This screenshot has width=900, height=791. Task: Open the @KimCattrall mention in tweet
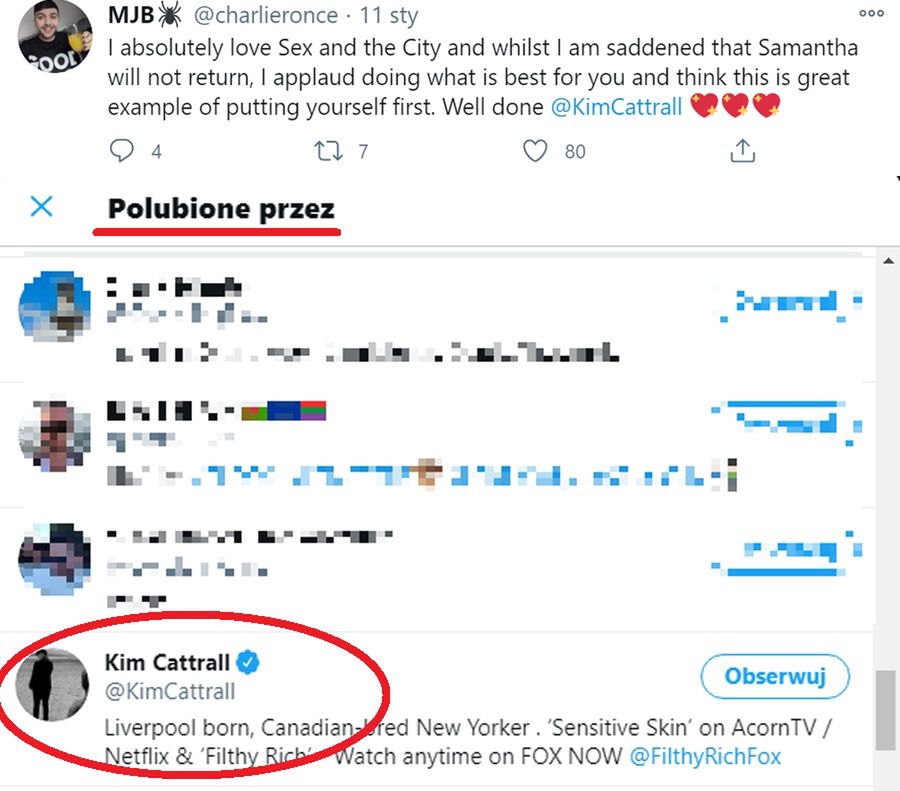616,107
